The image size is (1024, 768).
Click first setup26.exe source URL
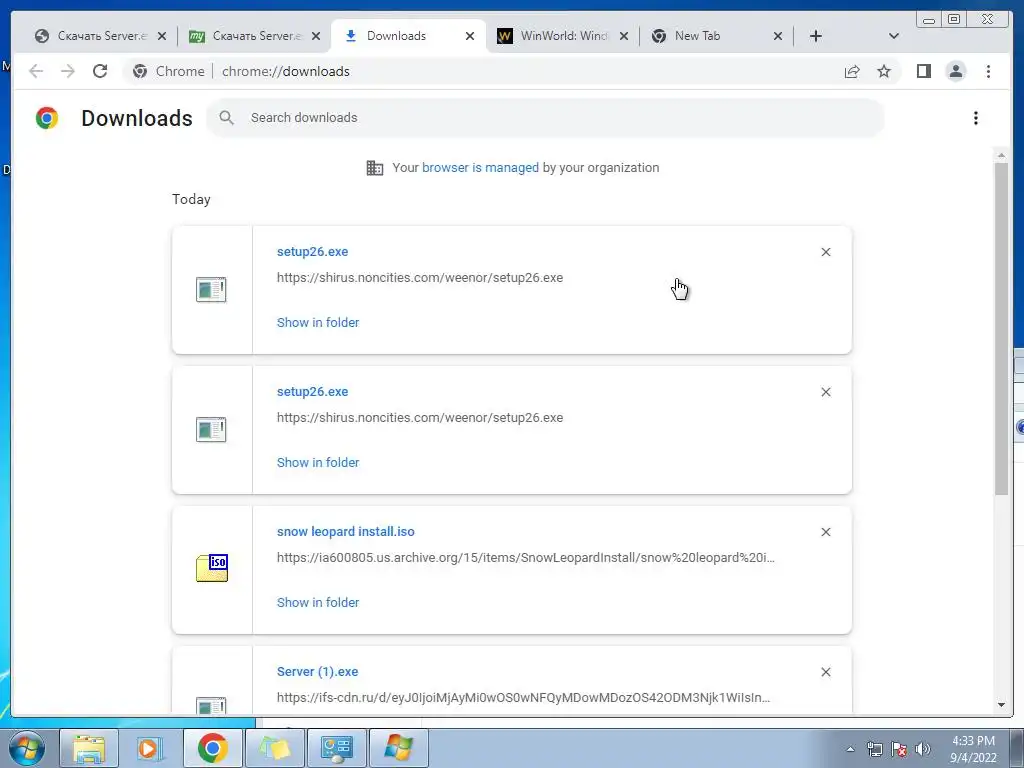tap(420, 278)
